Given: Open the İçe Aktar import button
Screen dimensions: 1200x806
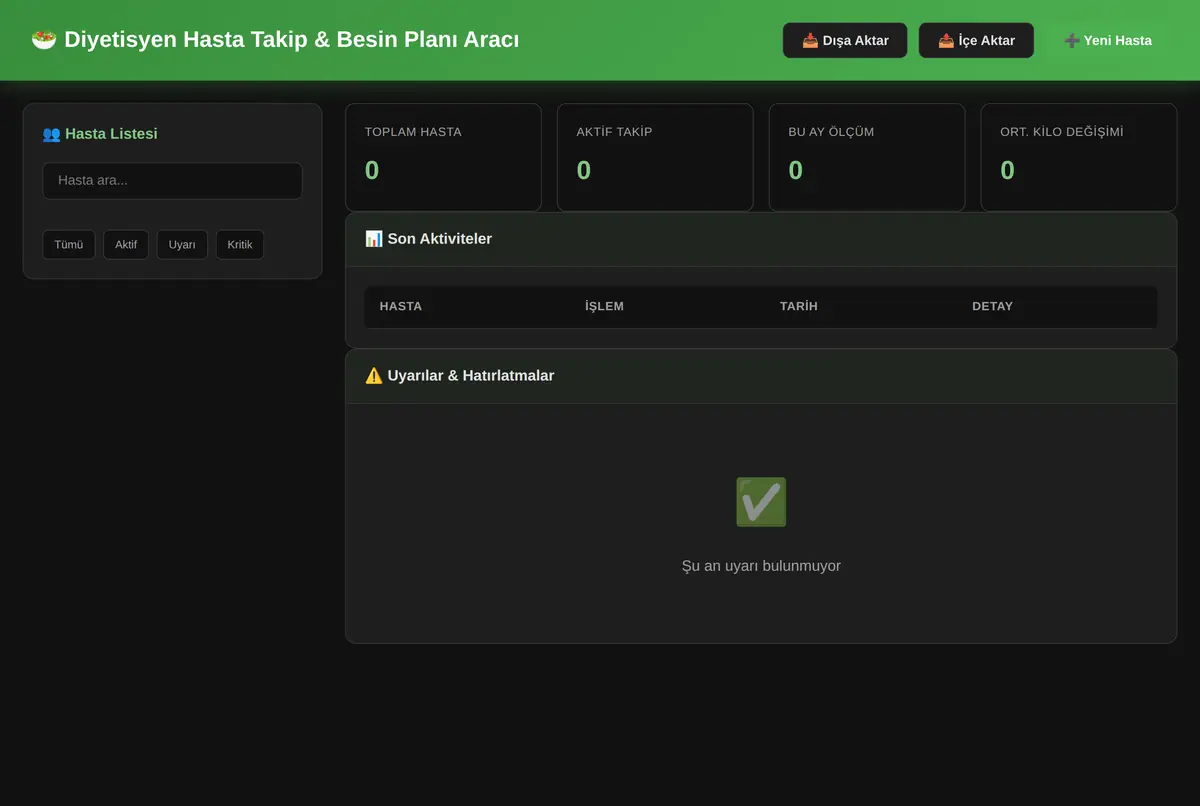Looking at the screenshot, I should click(x=976, y=40).
